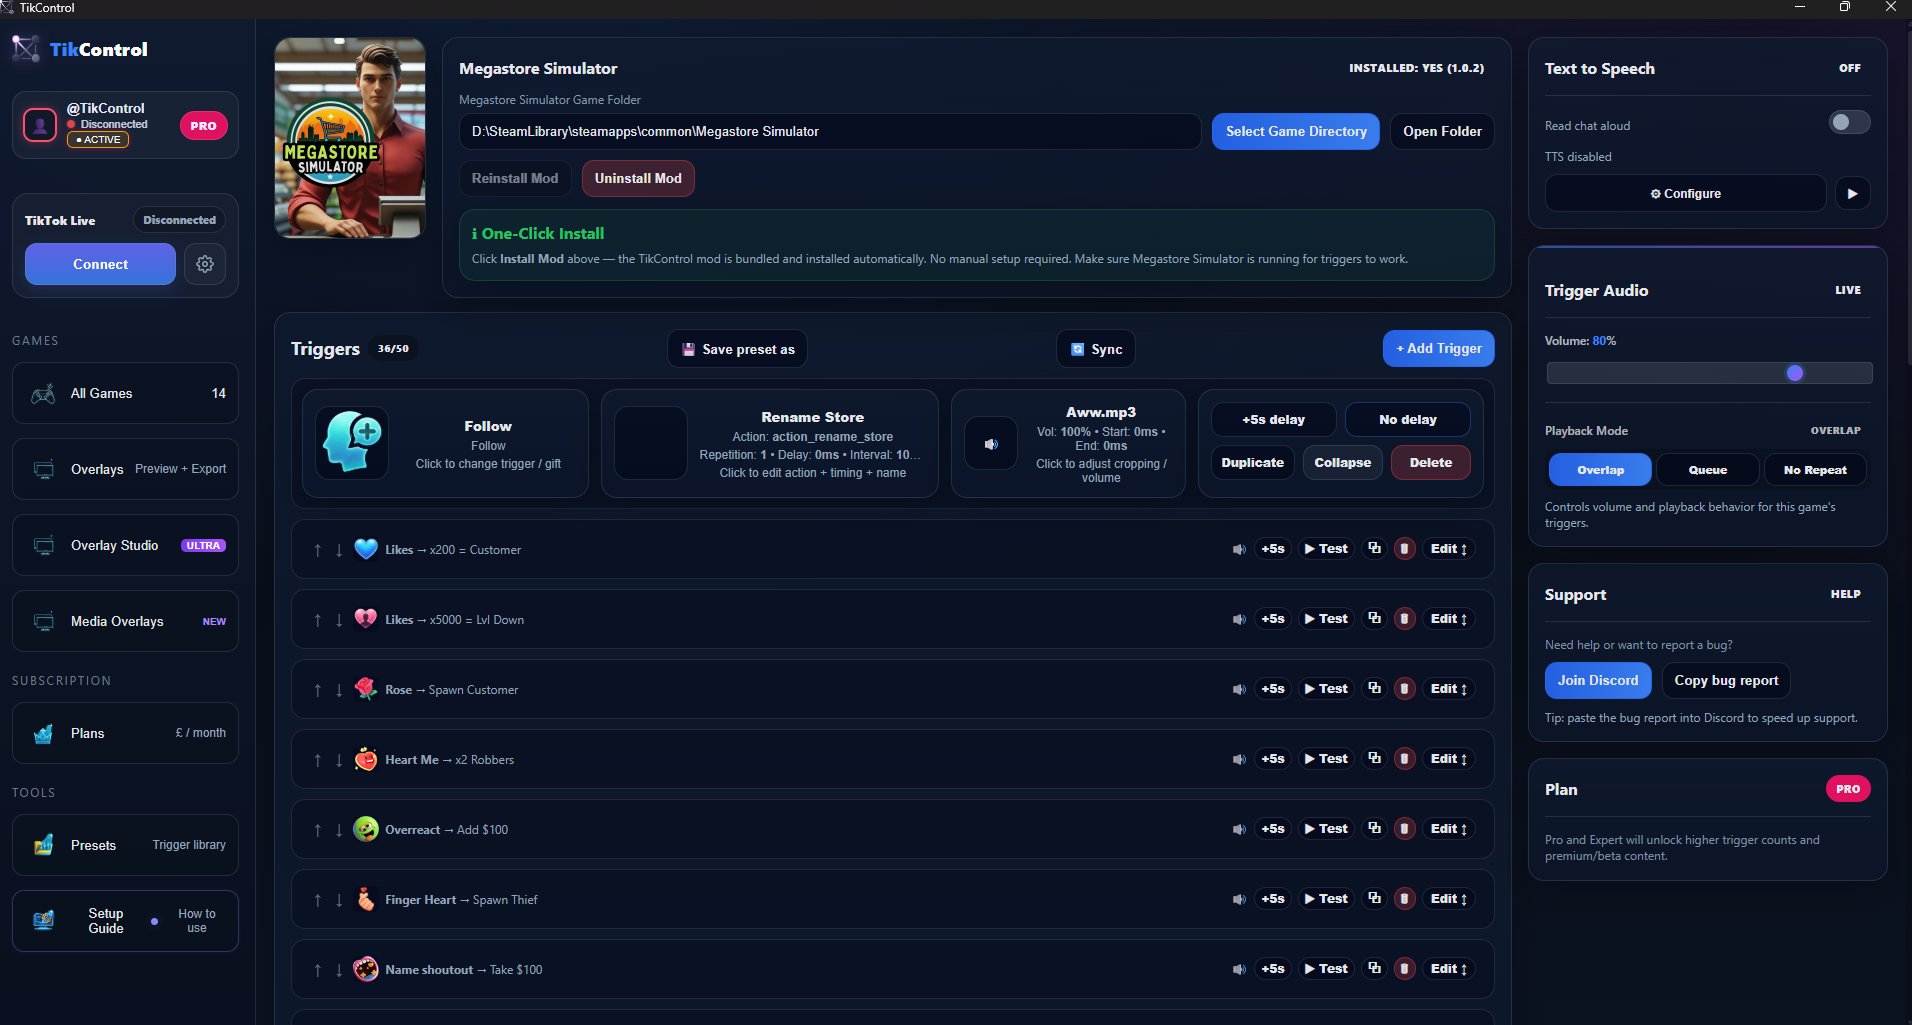Click Select Game Directory button
Viewport: 1912px width, 1025px height.
click(1296, 131)
